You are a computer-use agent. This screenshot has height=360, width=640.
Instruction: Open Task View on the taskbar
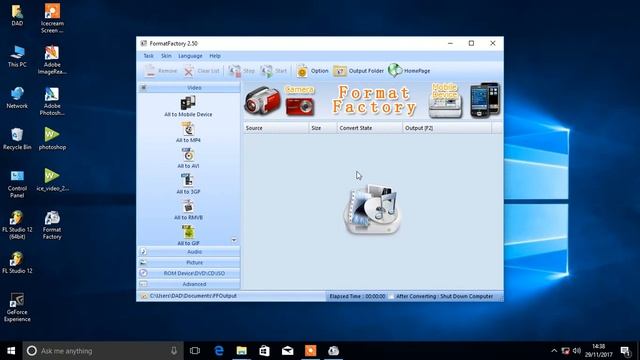tap(195, 351)
